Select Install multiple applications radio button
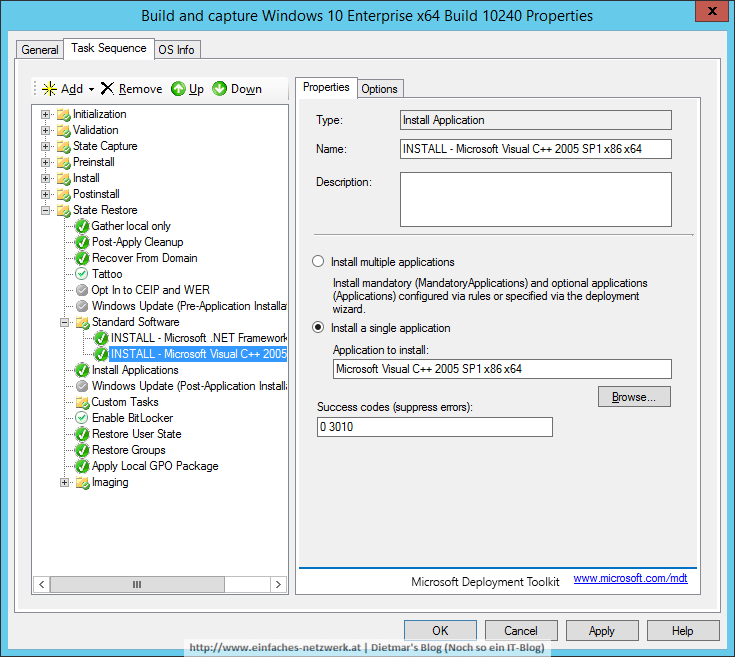Screen dimensions: 735x657 (x=318, y=261)
